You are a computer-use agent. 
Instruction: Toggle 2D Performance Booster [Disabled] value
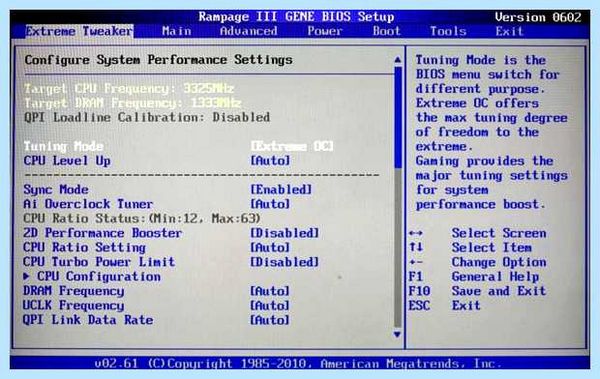tap(285, 233)
